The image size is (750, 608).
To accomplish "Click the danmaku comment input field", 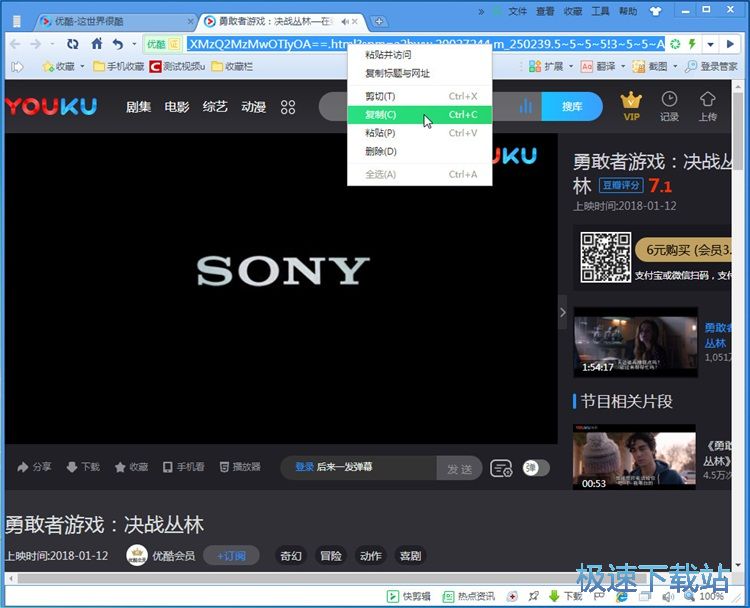I will click(360, 468).
